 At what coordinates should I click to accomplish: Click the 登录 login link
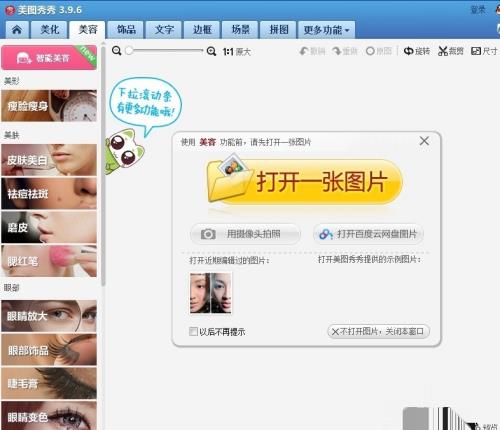coord(478,10)
